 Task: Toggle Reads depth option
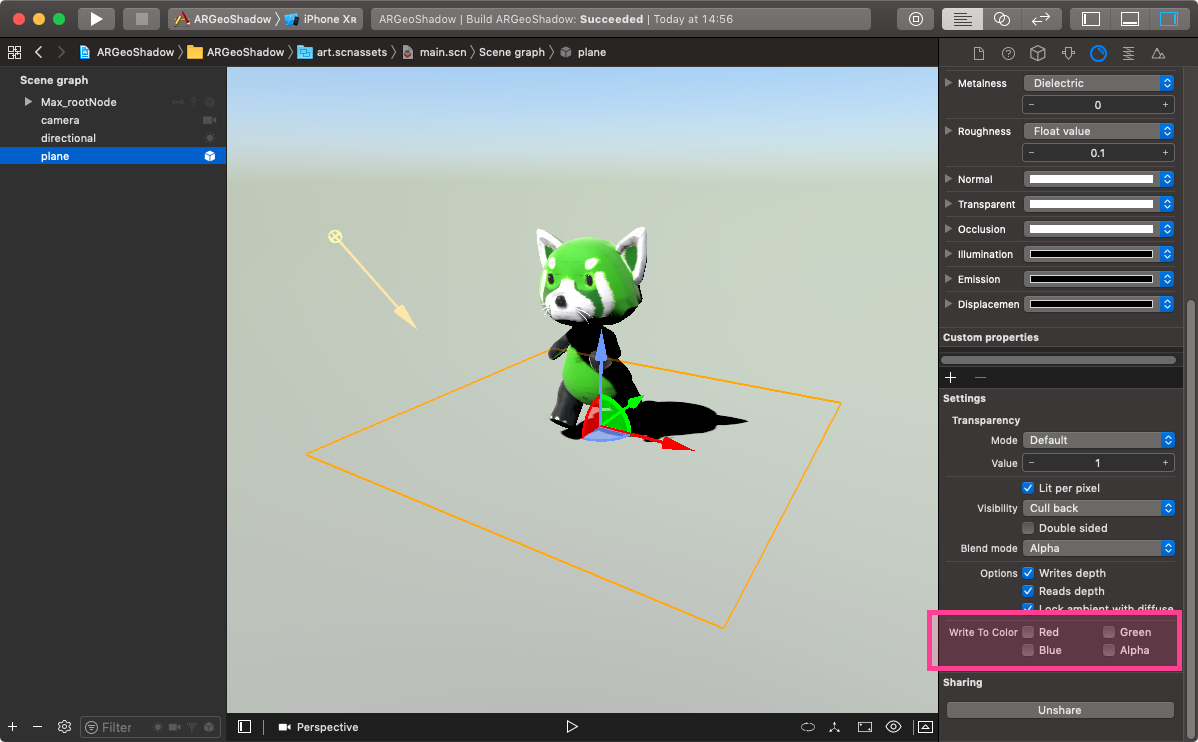pyautogui.click(x=1028, y=591)
